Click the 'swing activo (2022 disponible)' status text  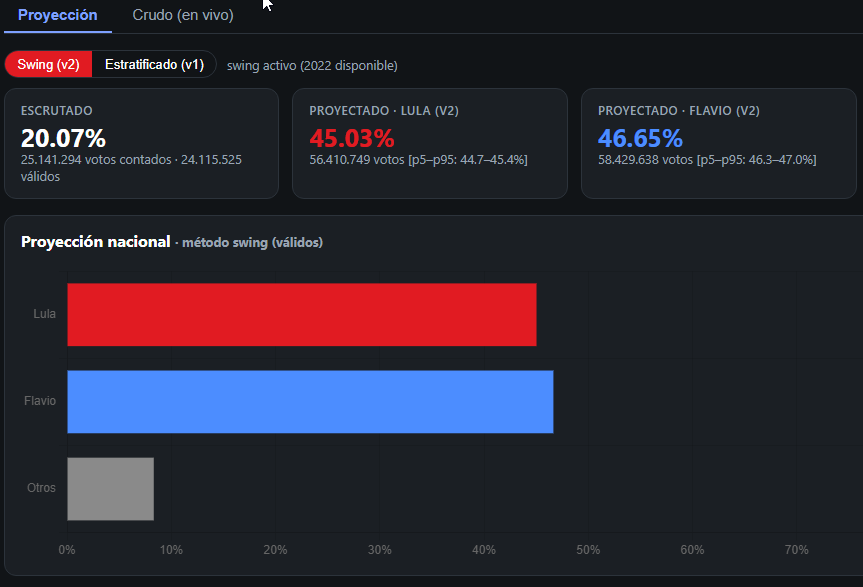point(312,65)
